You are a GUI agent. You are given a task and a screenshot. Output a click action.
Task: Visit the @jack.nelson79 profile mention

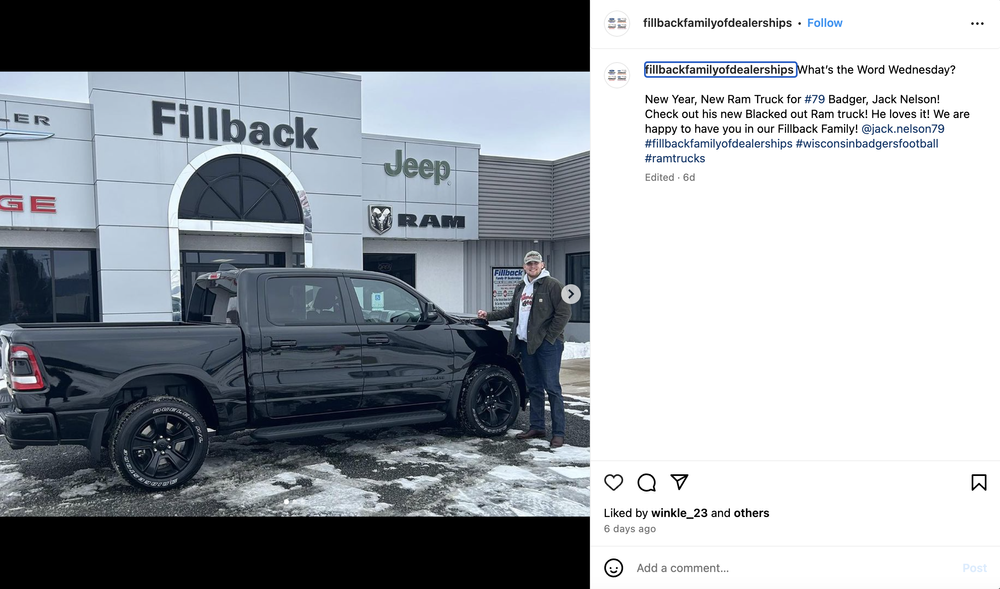pos(902,129)
